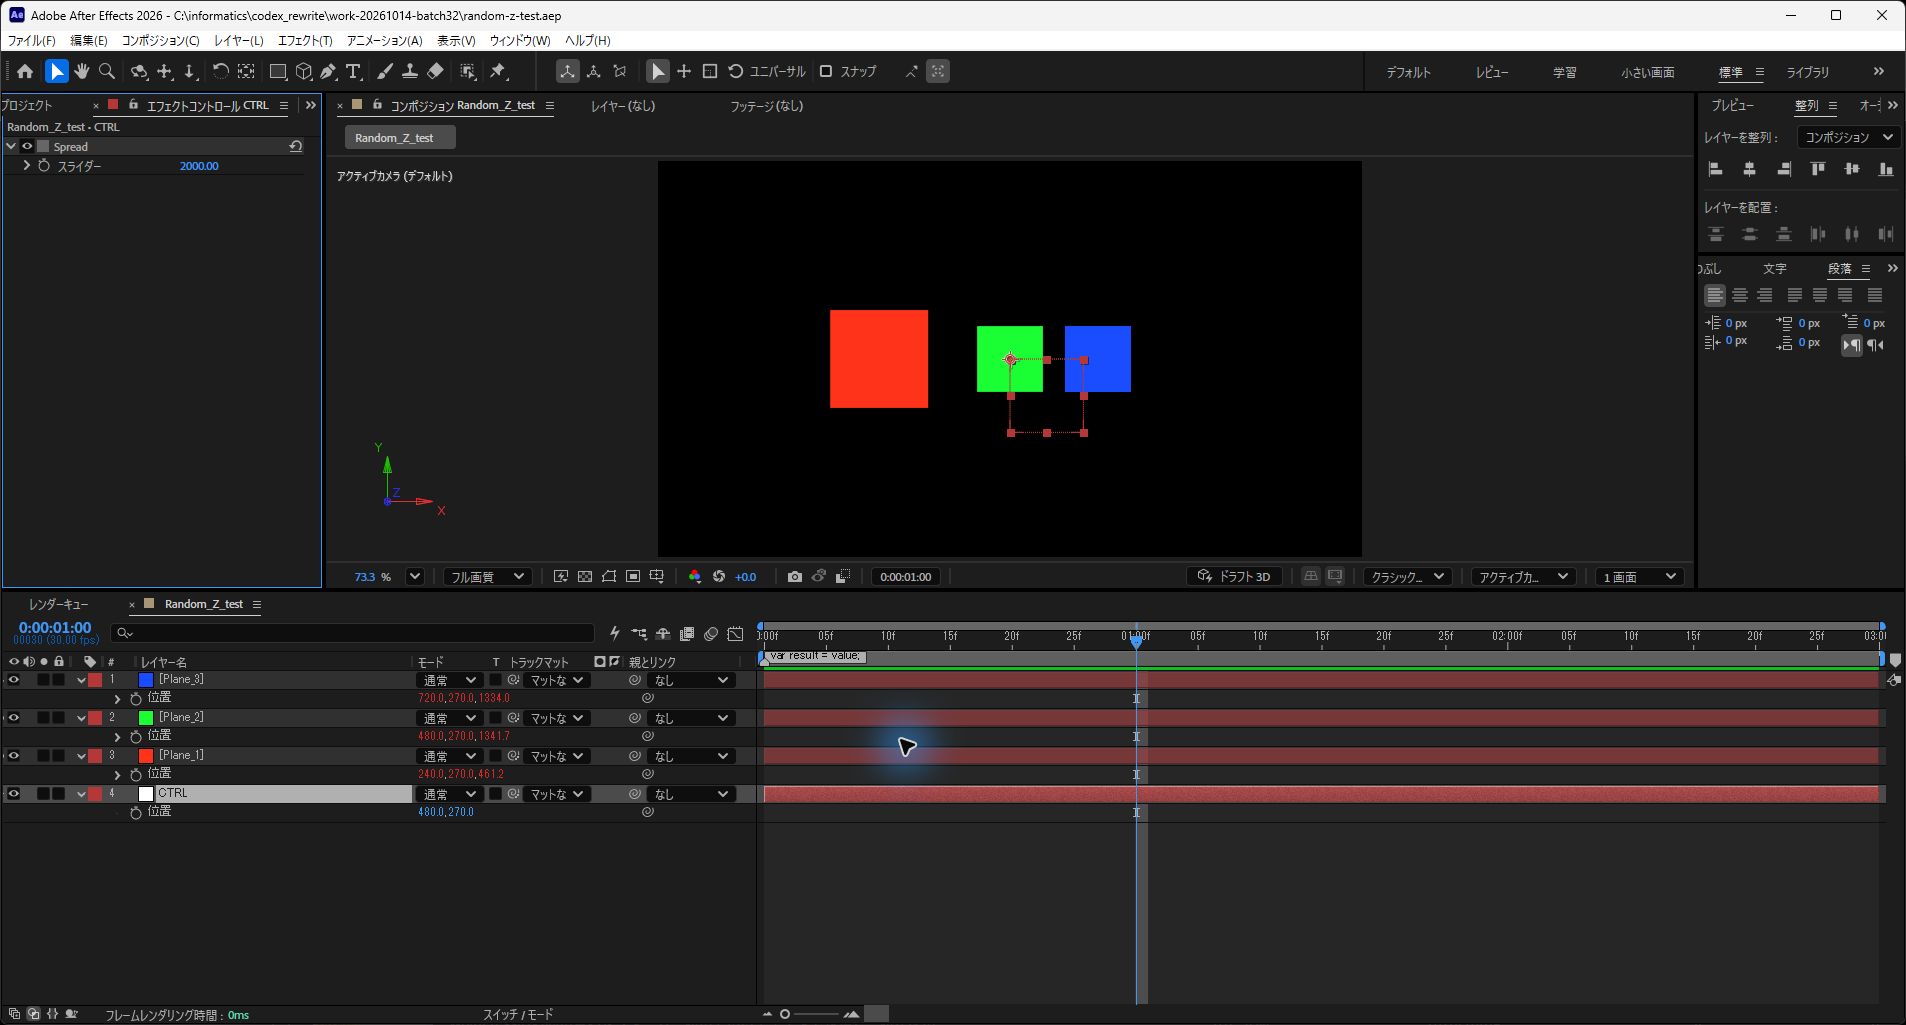Select the Rectangle shape tool
This screenshot has height=1025, width=1906.
point(278,71)
